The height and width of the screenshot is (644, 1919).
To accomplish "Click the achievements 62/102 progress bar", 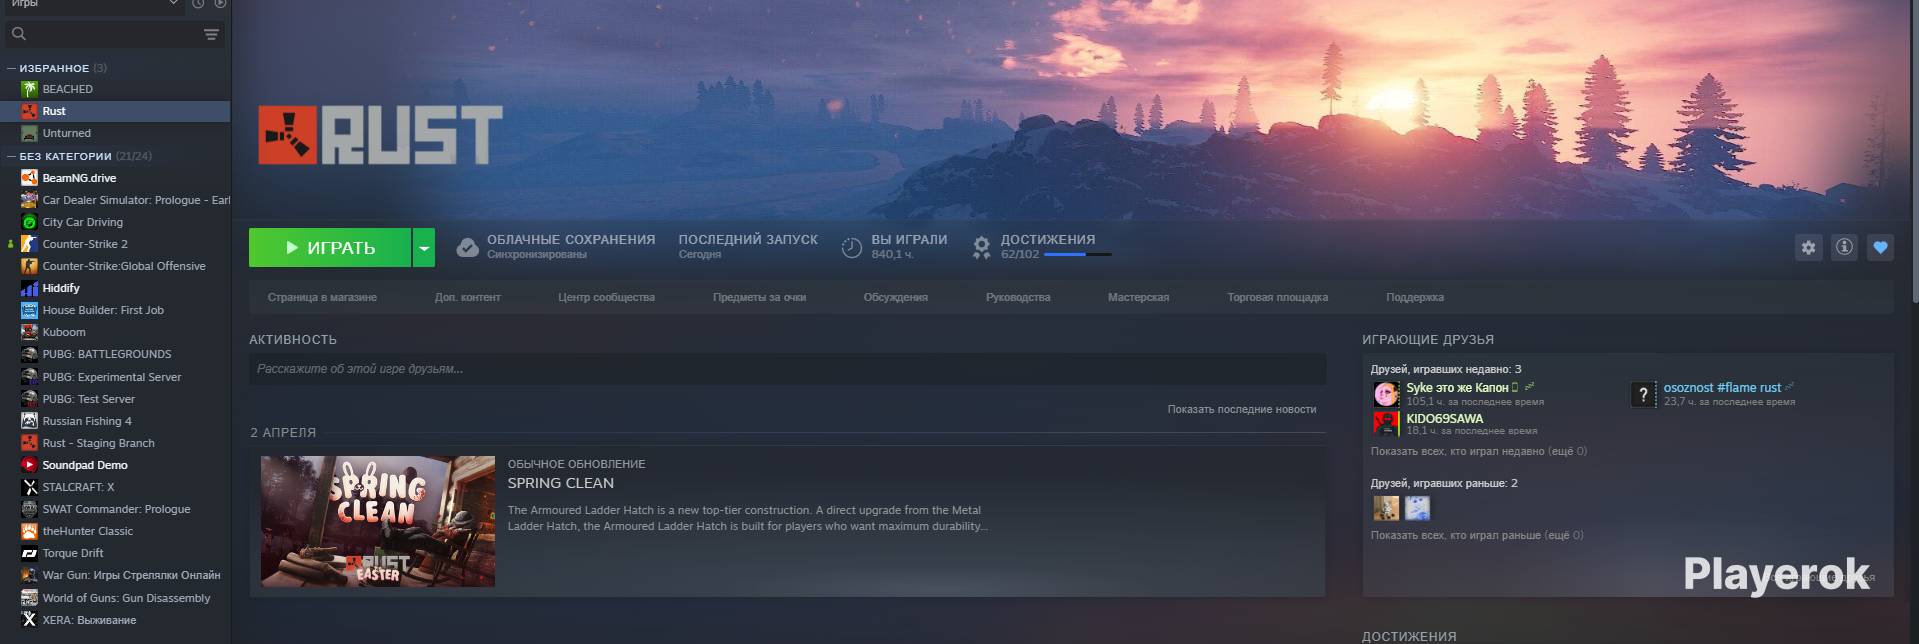I will (x=1078, y=254).
